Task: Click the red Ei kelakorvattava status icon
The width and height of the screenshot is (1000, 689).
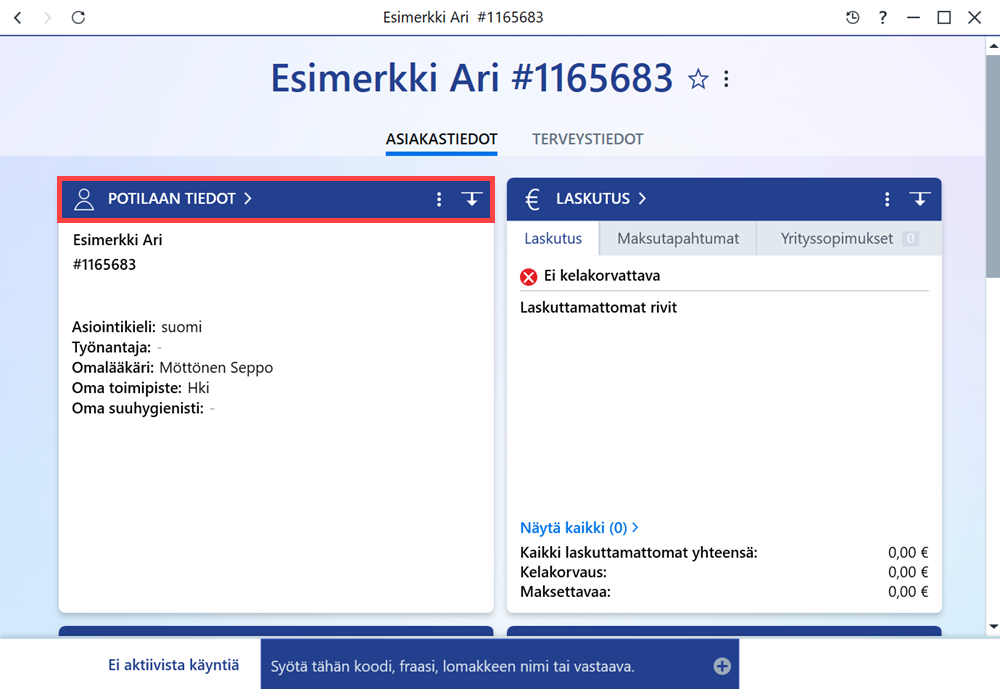Action: click(x=529, y=277)
